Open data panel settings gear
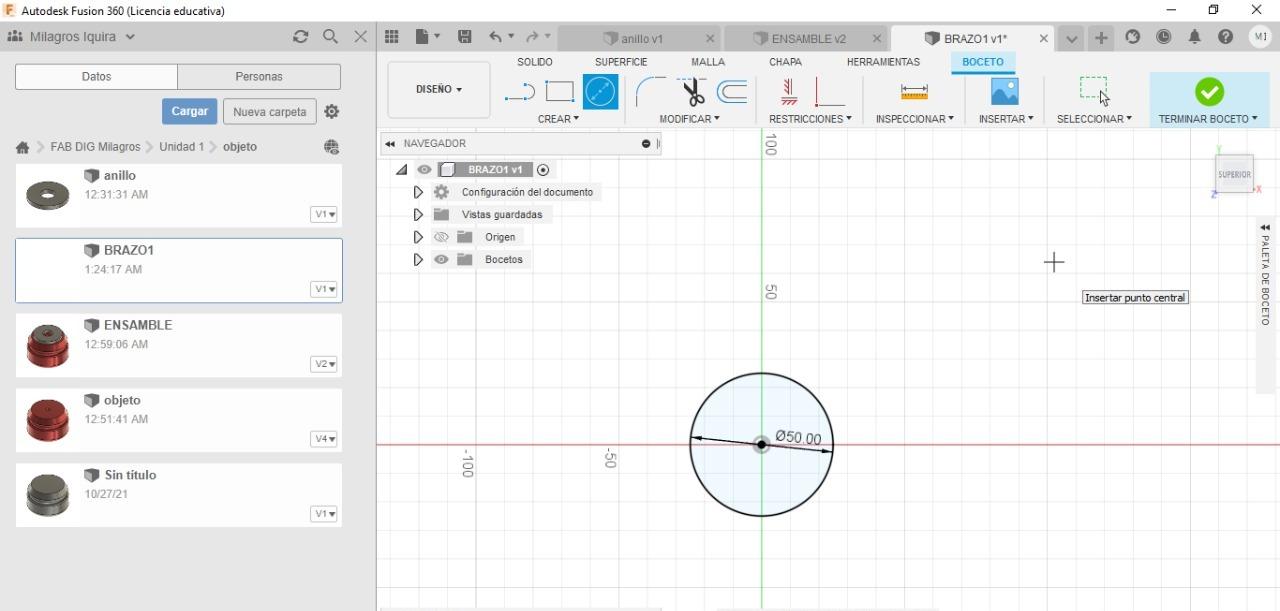This screenshot has width=1280, height=611. [332, 111]
